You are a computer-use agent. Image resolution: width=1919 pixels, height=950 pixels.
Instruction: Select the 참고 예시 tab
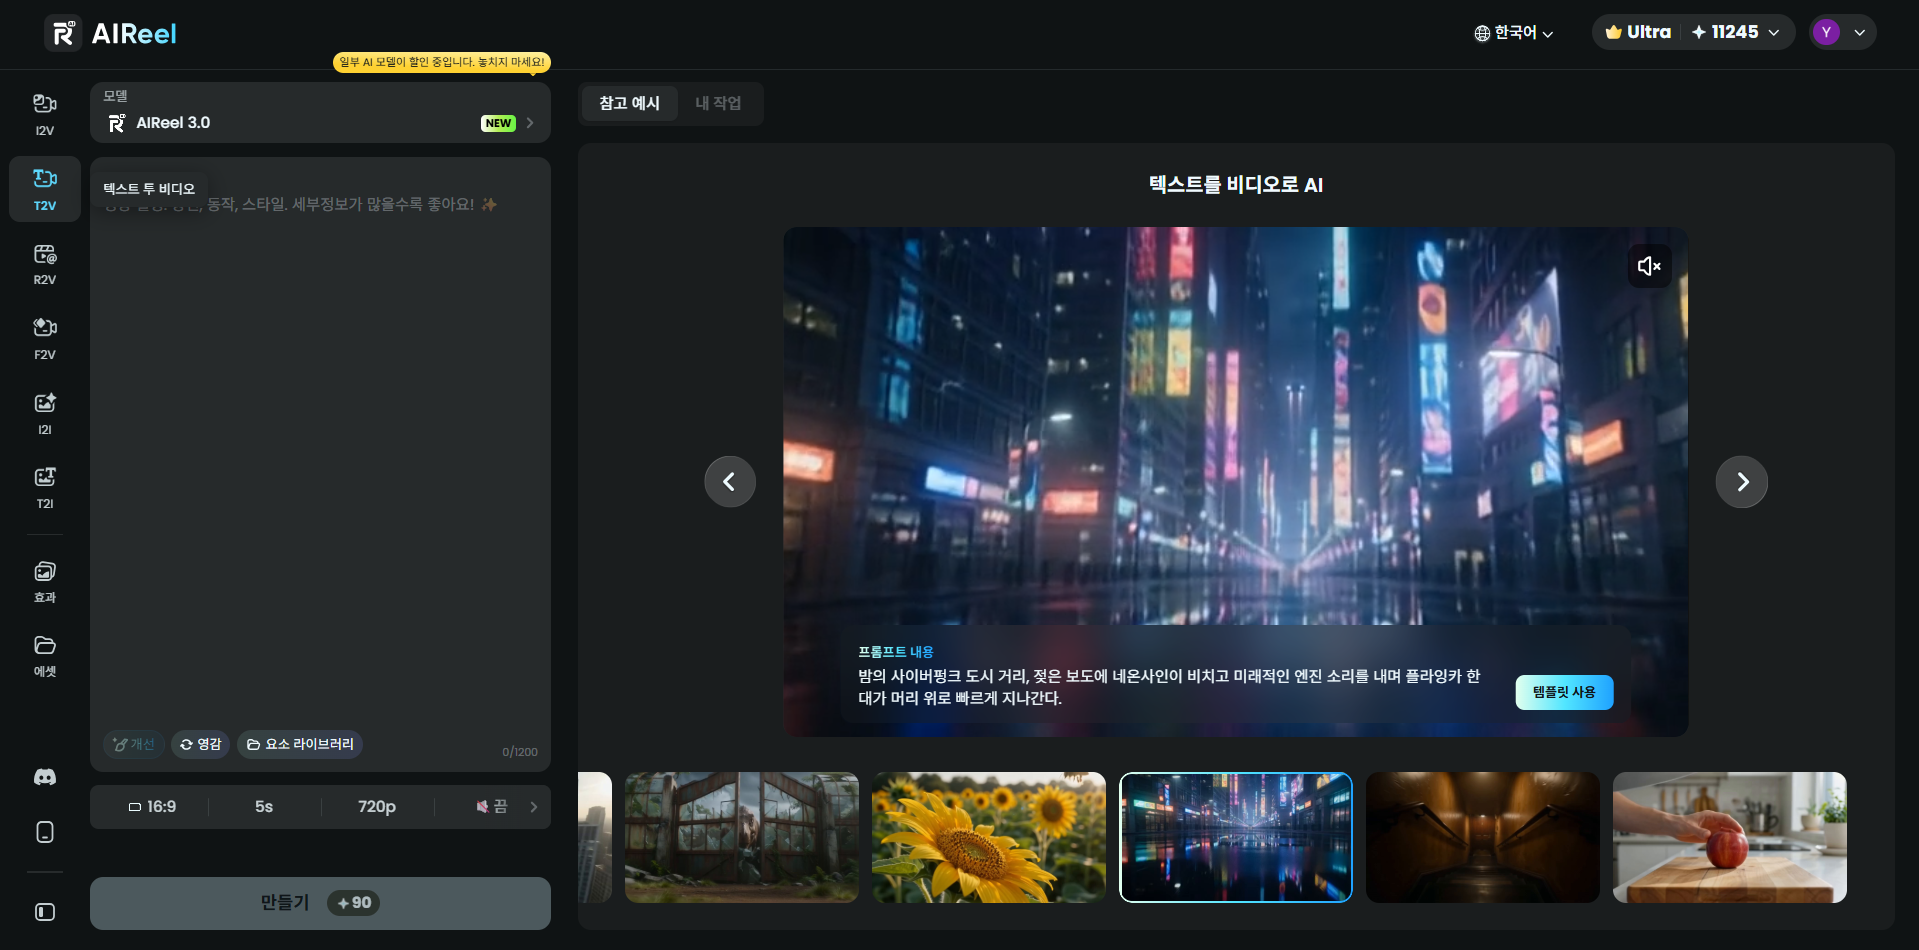629,103
